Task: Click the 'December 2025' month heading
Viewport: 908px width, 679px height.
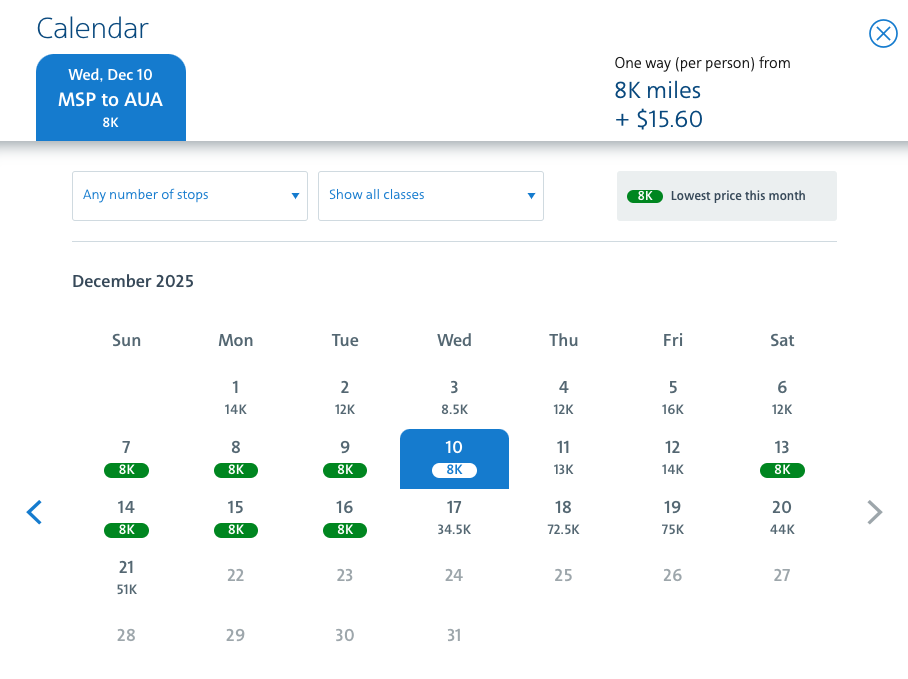Action: pyautogui.click(x=133, y=281)
